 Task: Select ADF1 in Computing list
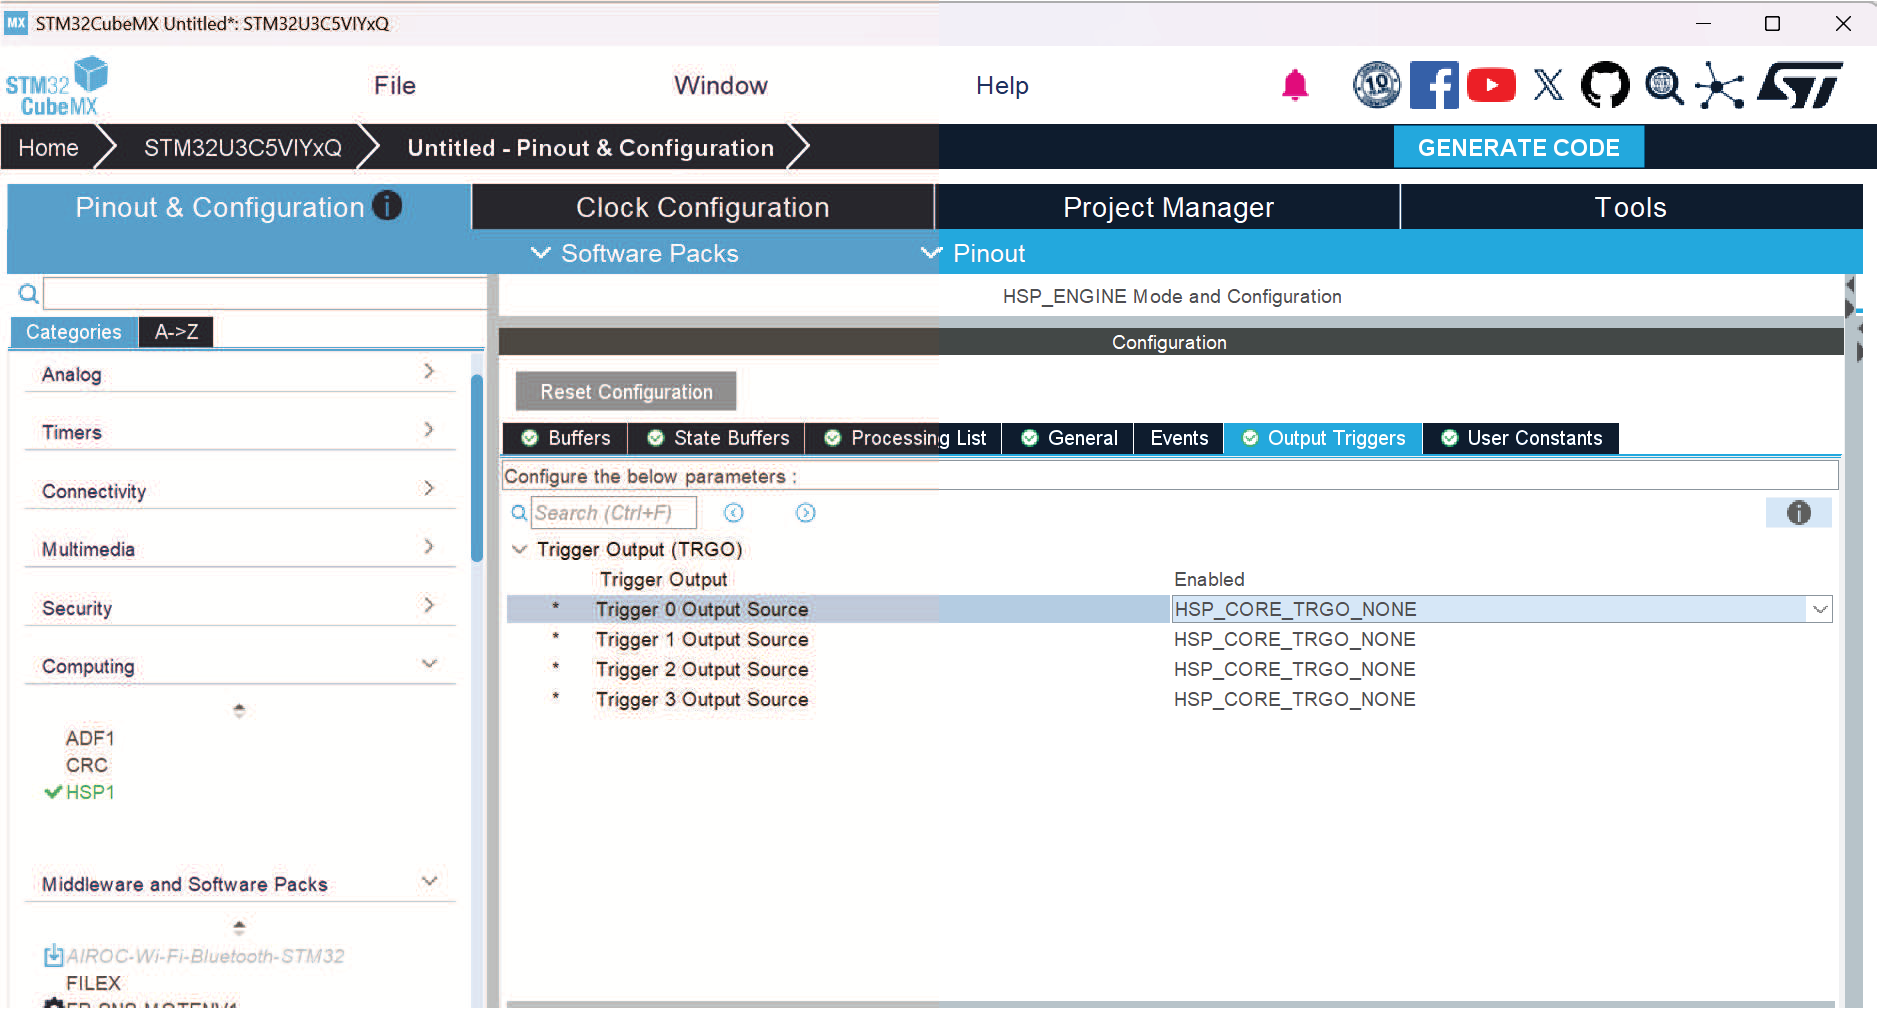tap(90, 738)
